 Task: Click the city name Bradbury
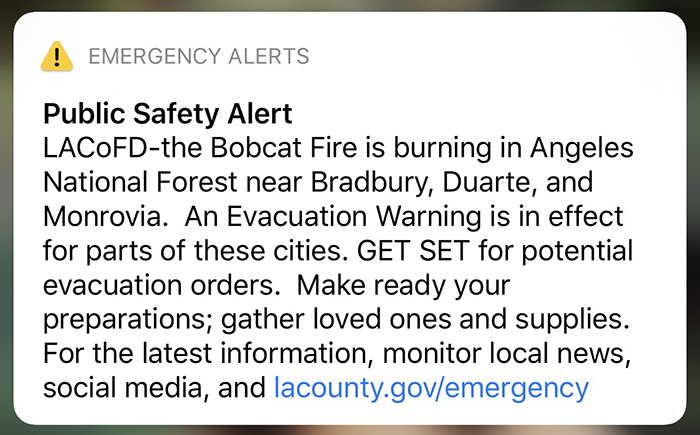[x=369, y=184]
